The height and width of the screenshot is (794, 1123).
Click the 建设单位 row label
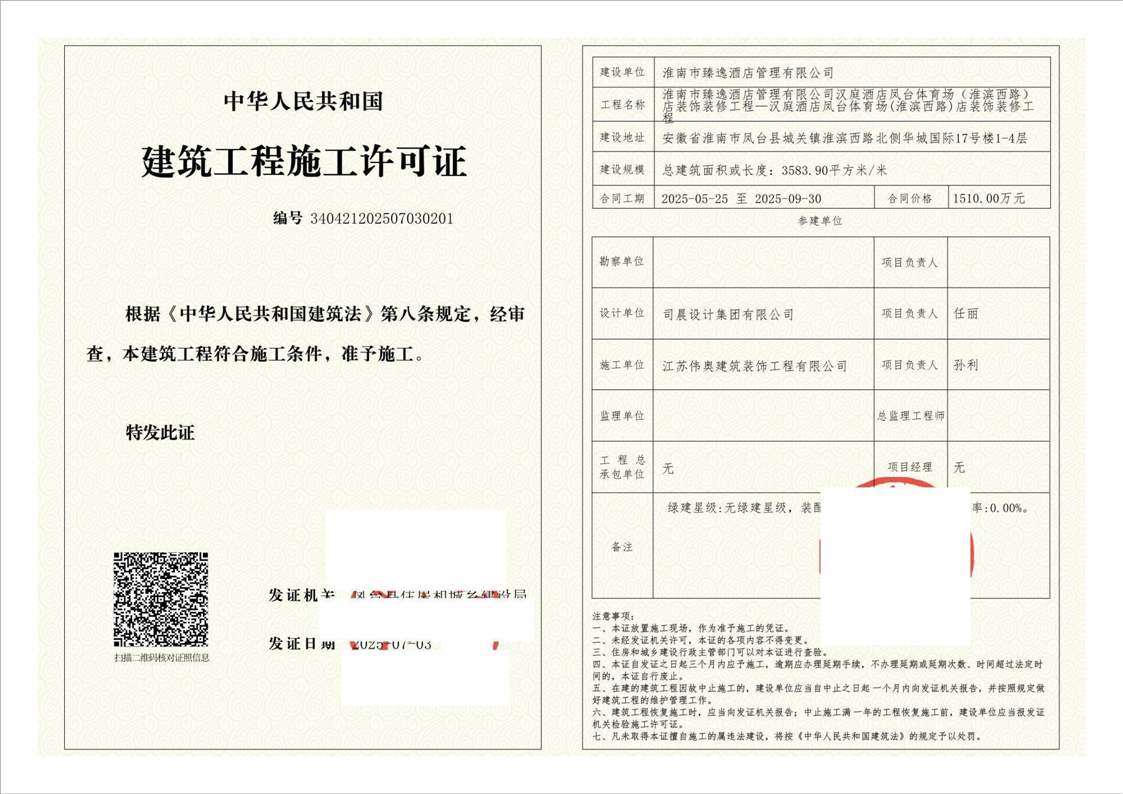point(622,72)
